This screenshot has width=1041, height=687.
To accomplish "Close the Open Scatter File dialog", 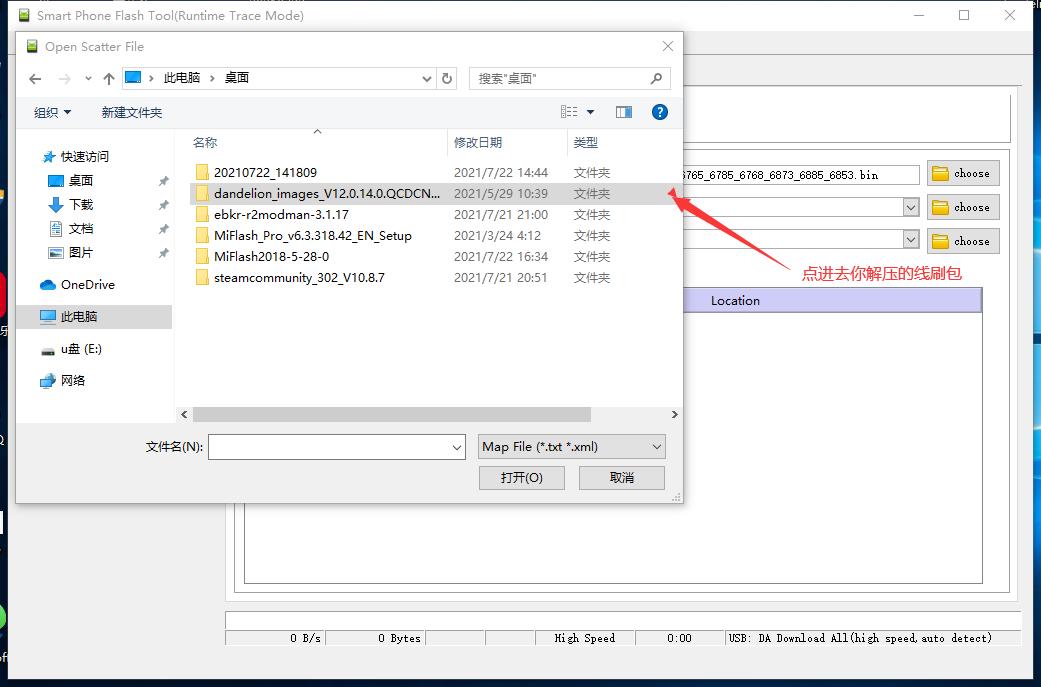I will point(667,46).
